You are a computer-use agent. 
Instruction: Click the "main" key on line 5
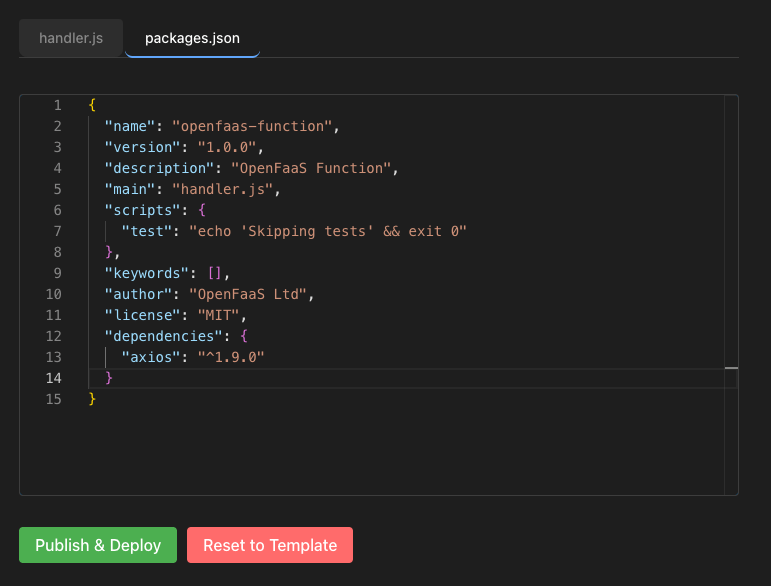(x=130, y=189)
